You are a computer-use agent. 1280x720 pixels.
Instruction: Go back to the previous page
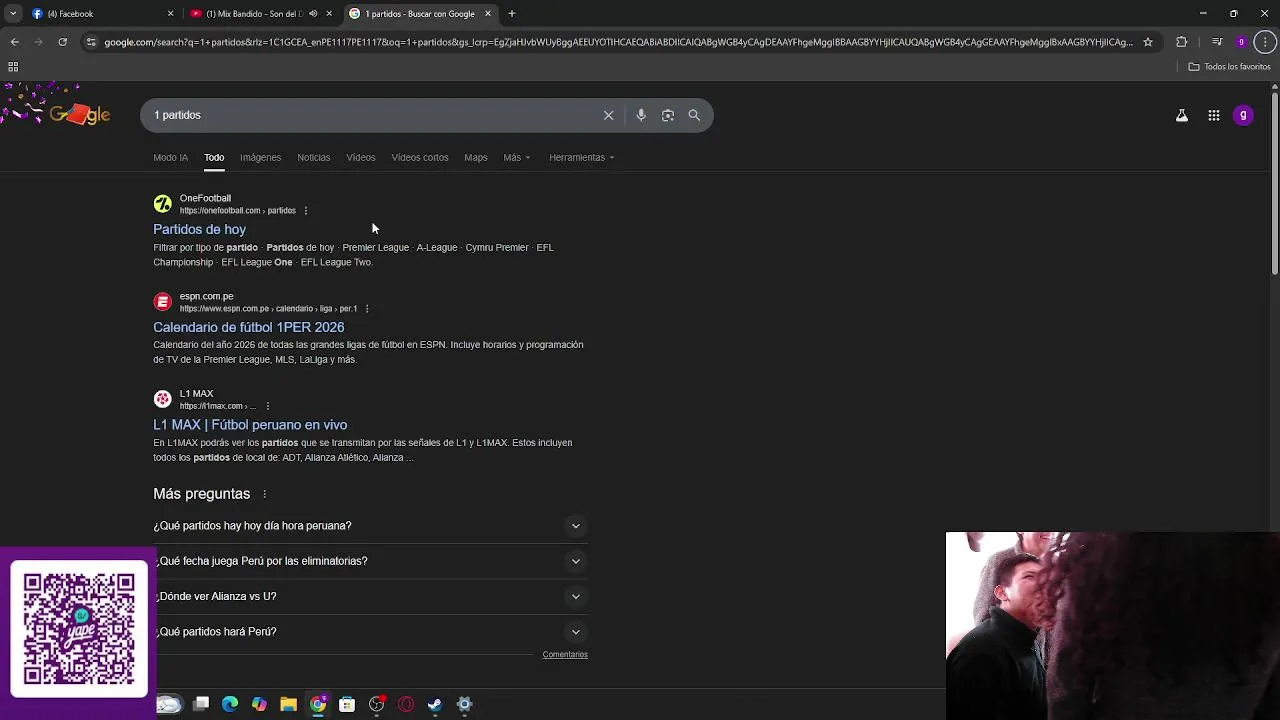pos(14,42)
